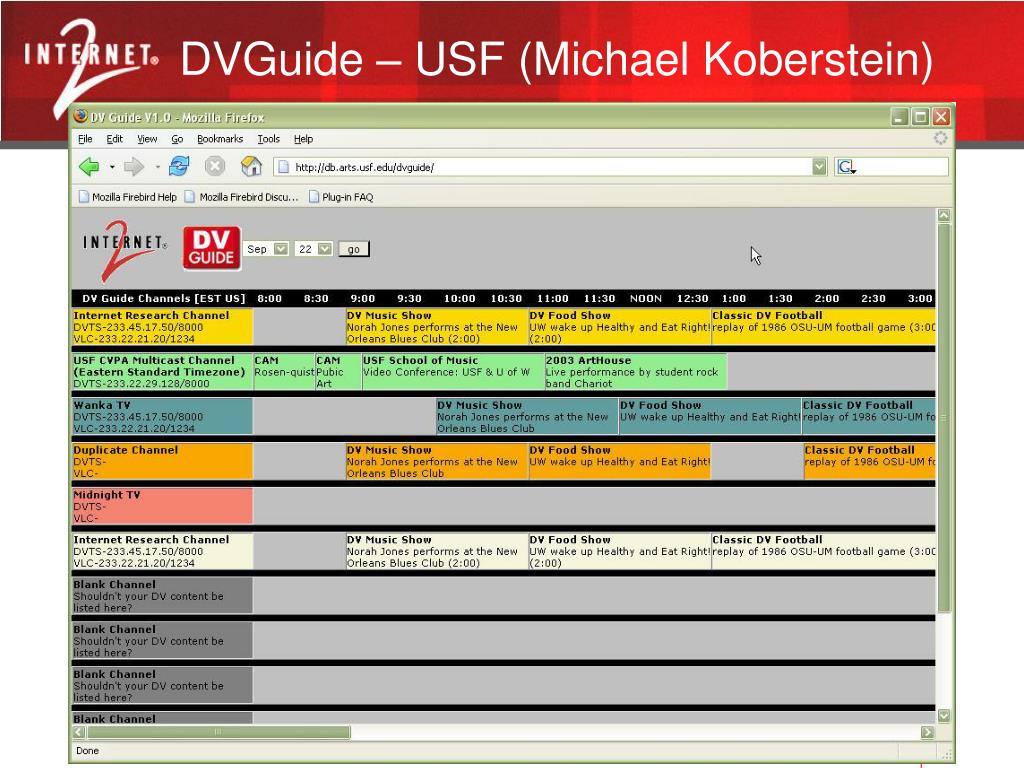The height and width of the screenshot is (768, 1024).
Task: Click the horizontal scrollbar right arrow
Action: (x=927, y=732)
